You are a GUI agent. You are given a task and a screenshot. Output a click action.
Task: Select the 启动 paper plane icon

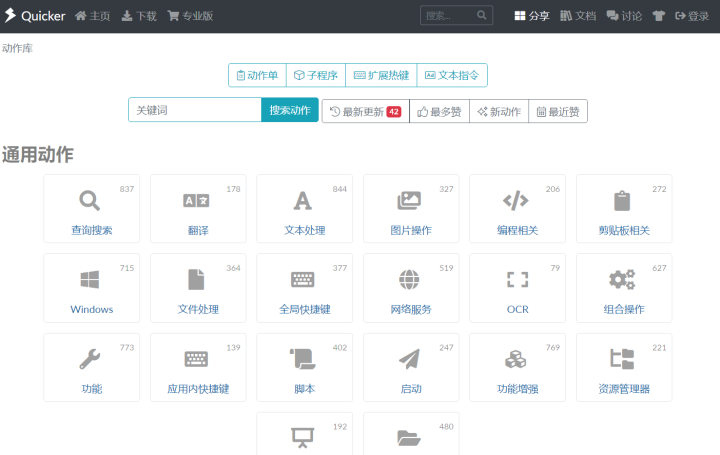click(x=409, y=359)
